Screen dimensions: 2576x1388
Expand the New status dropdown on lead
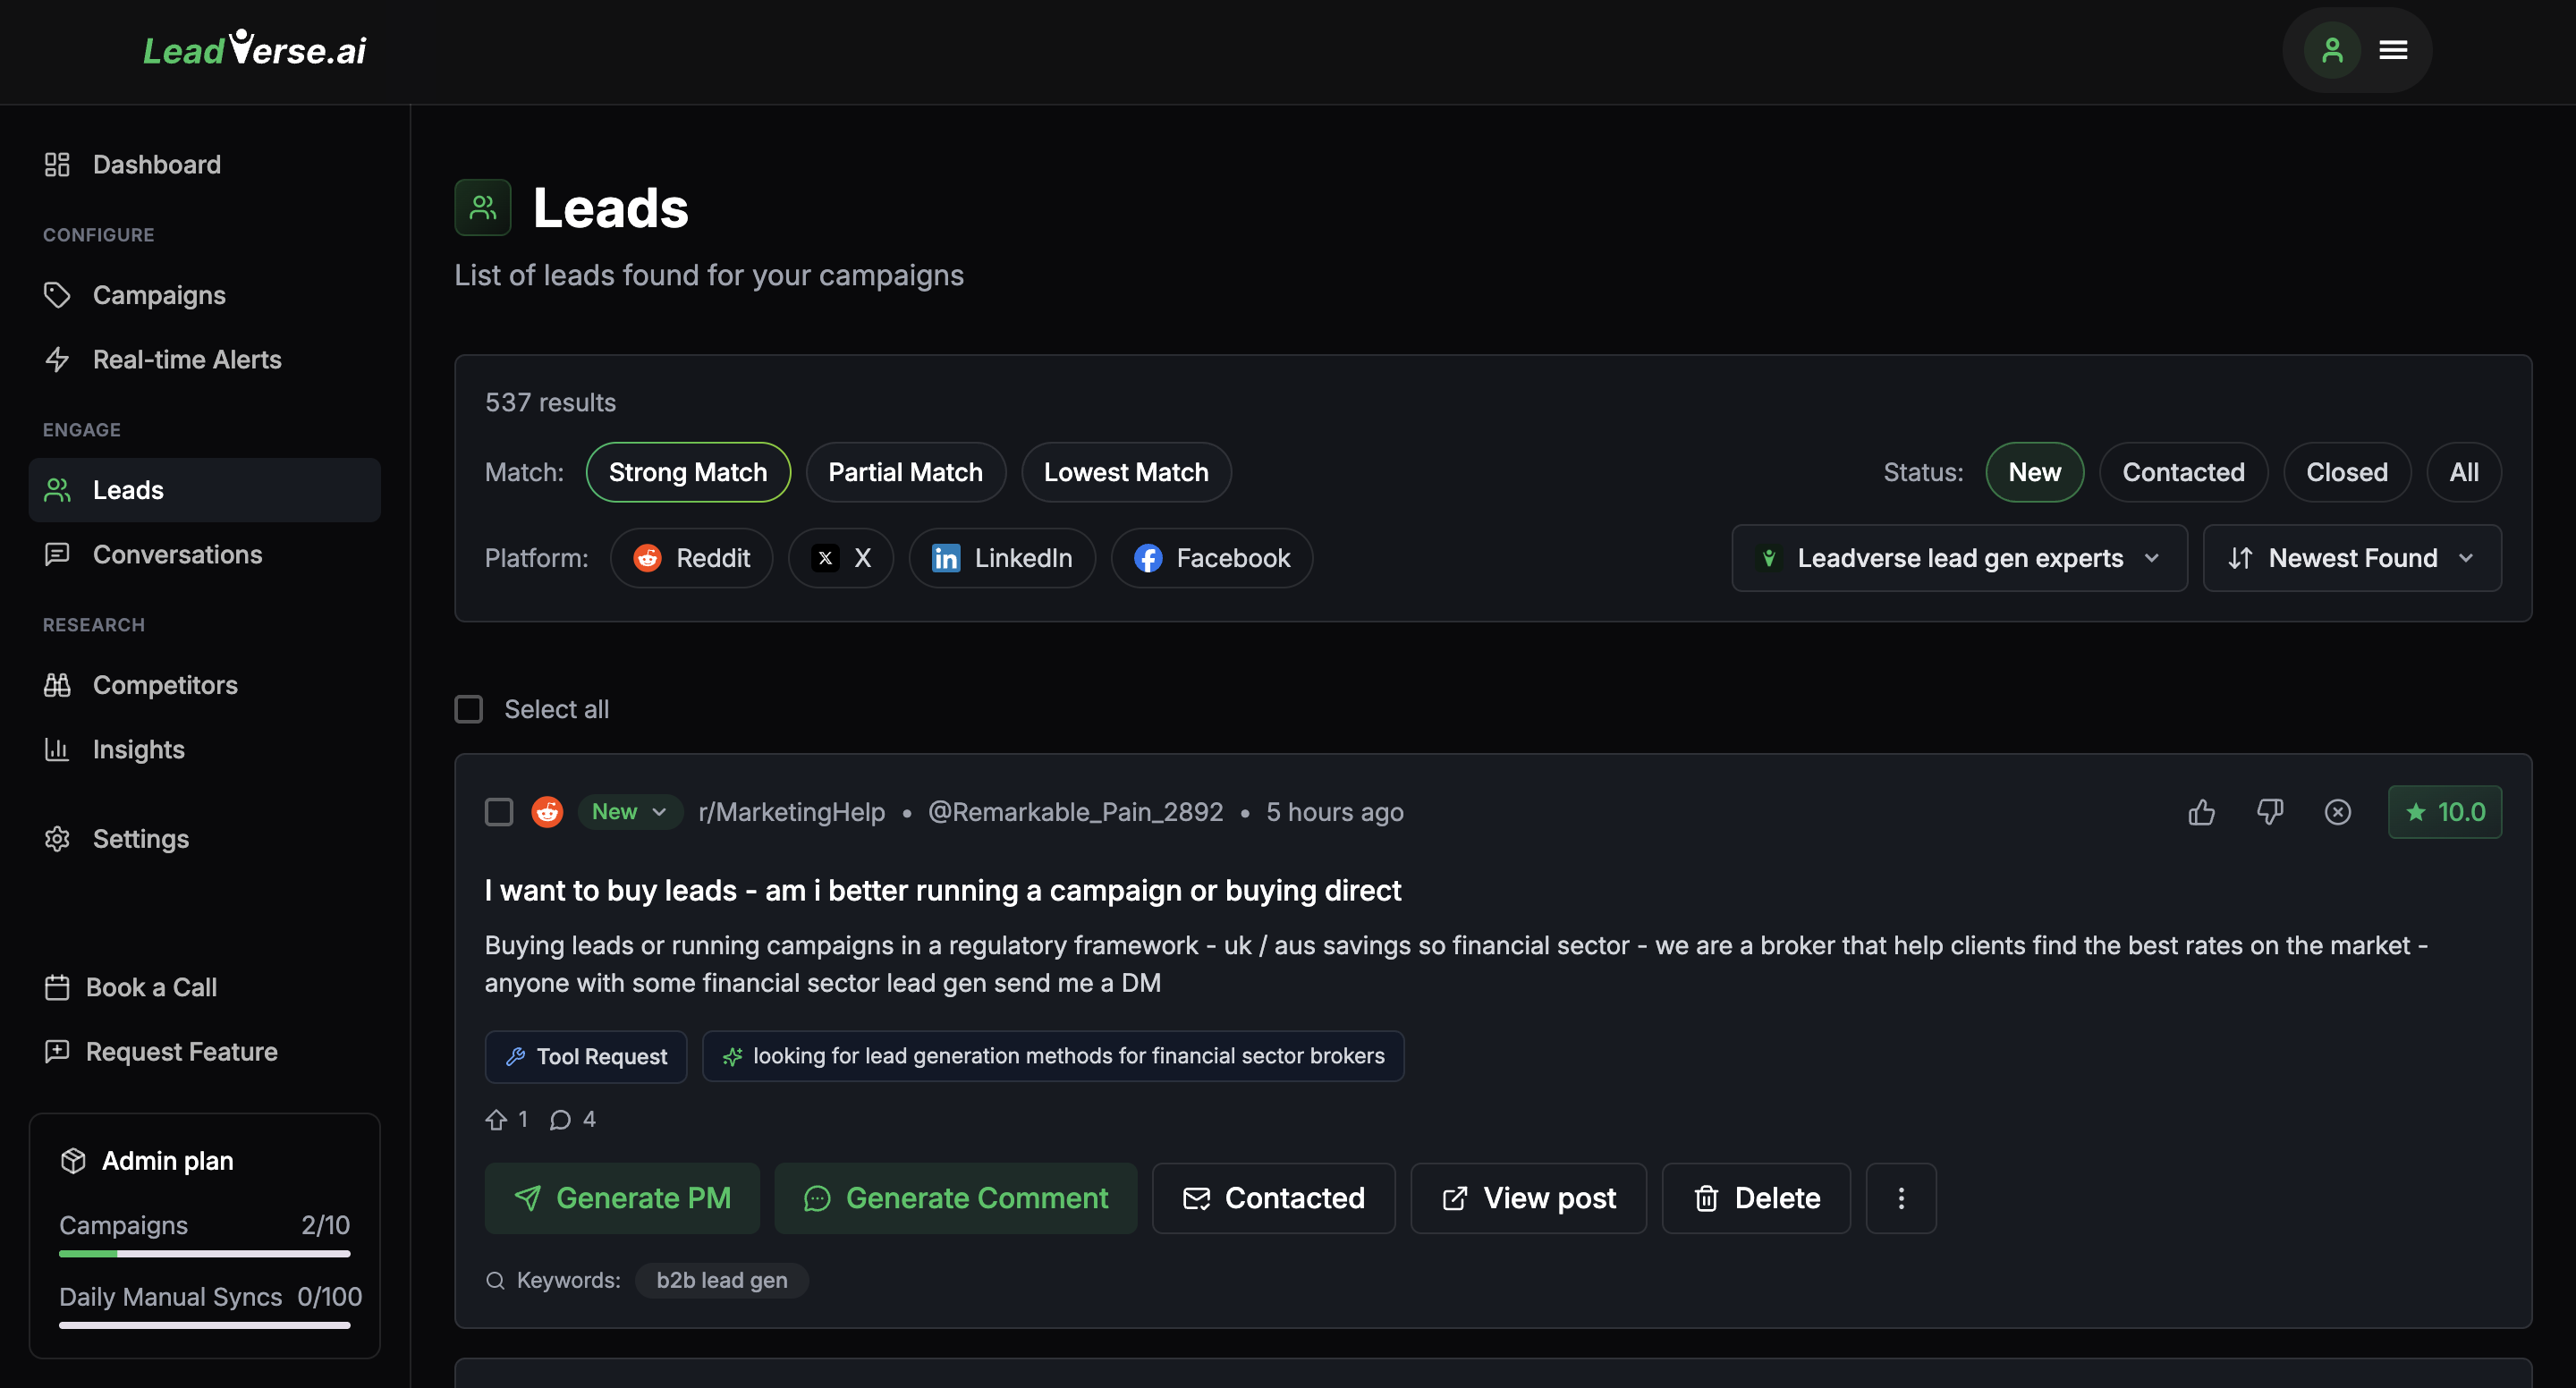629,812
